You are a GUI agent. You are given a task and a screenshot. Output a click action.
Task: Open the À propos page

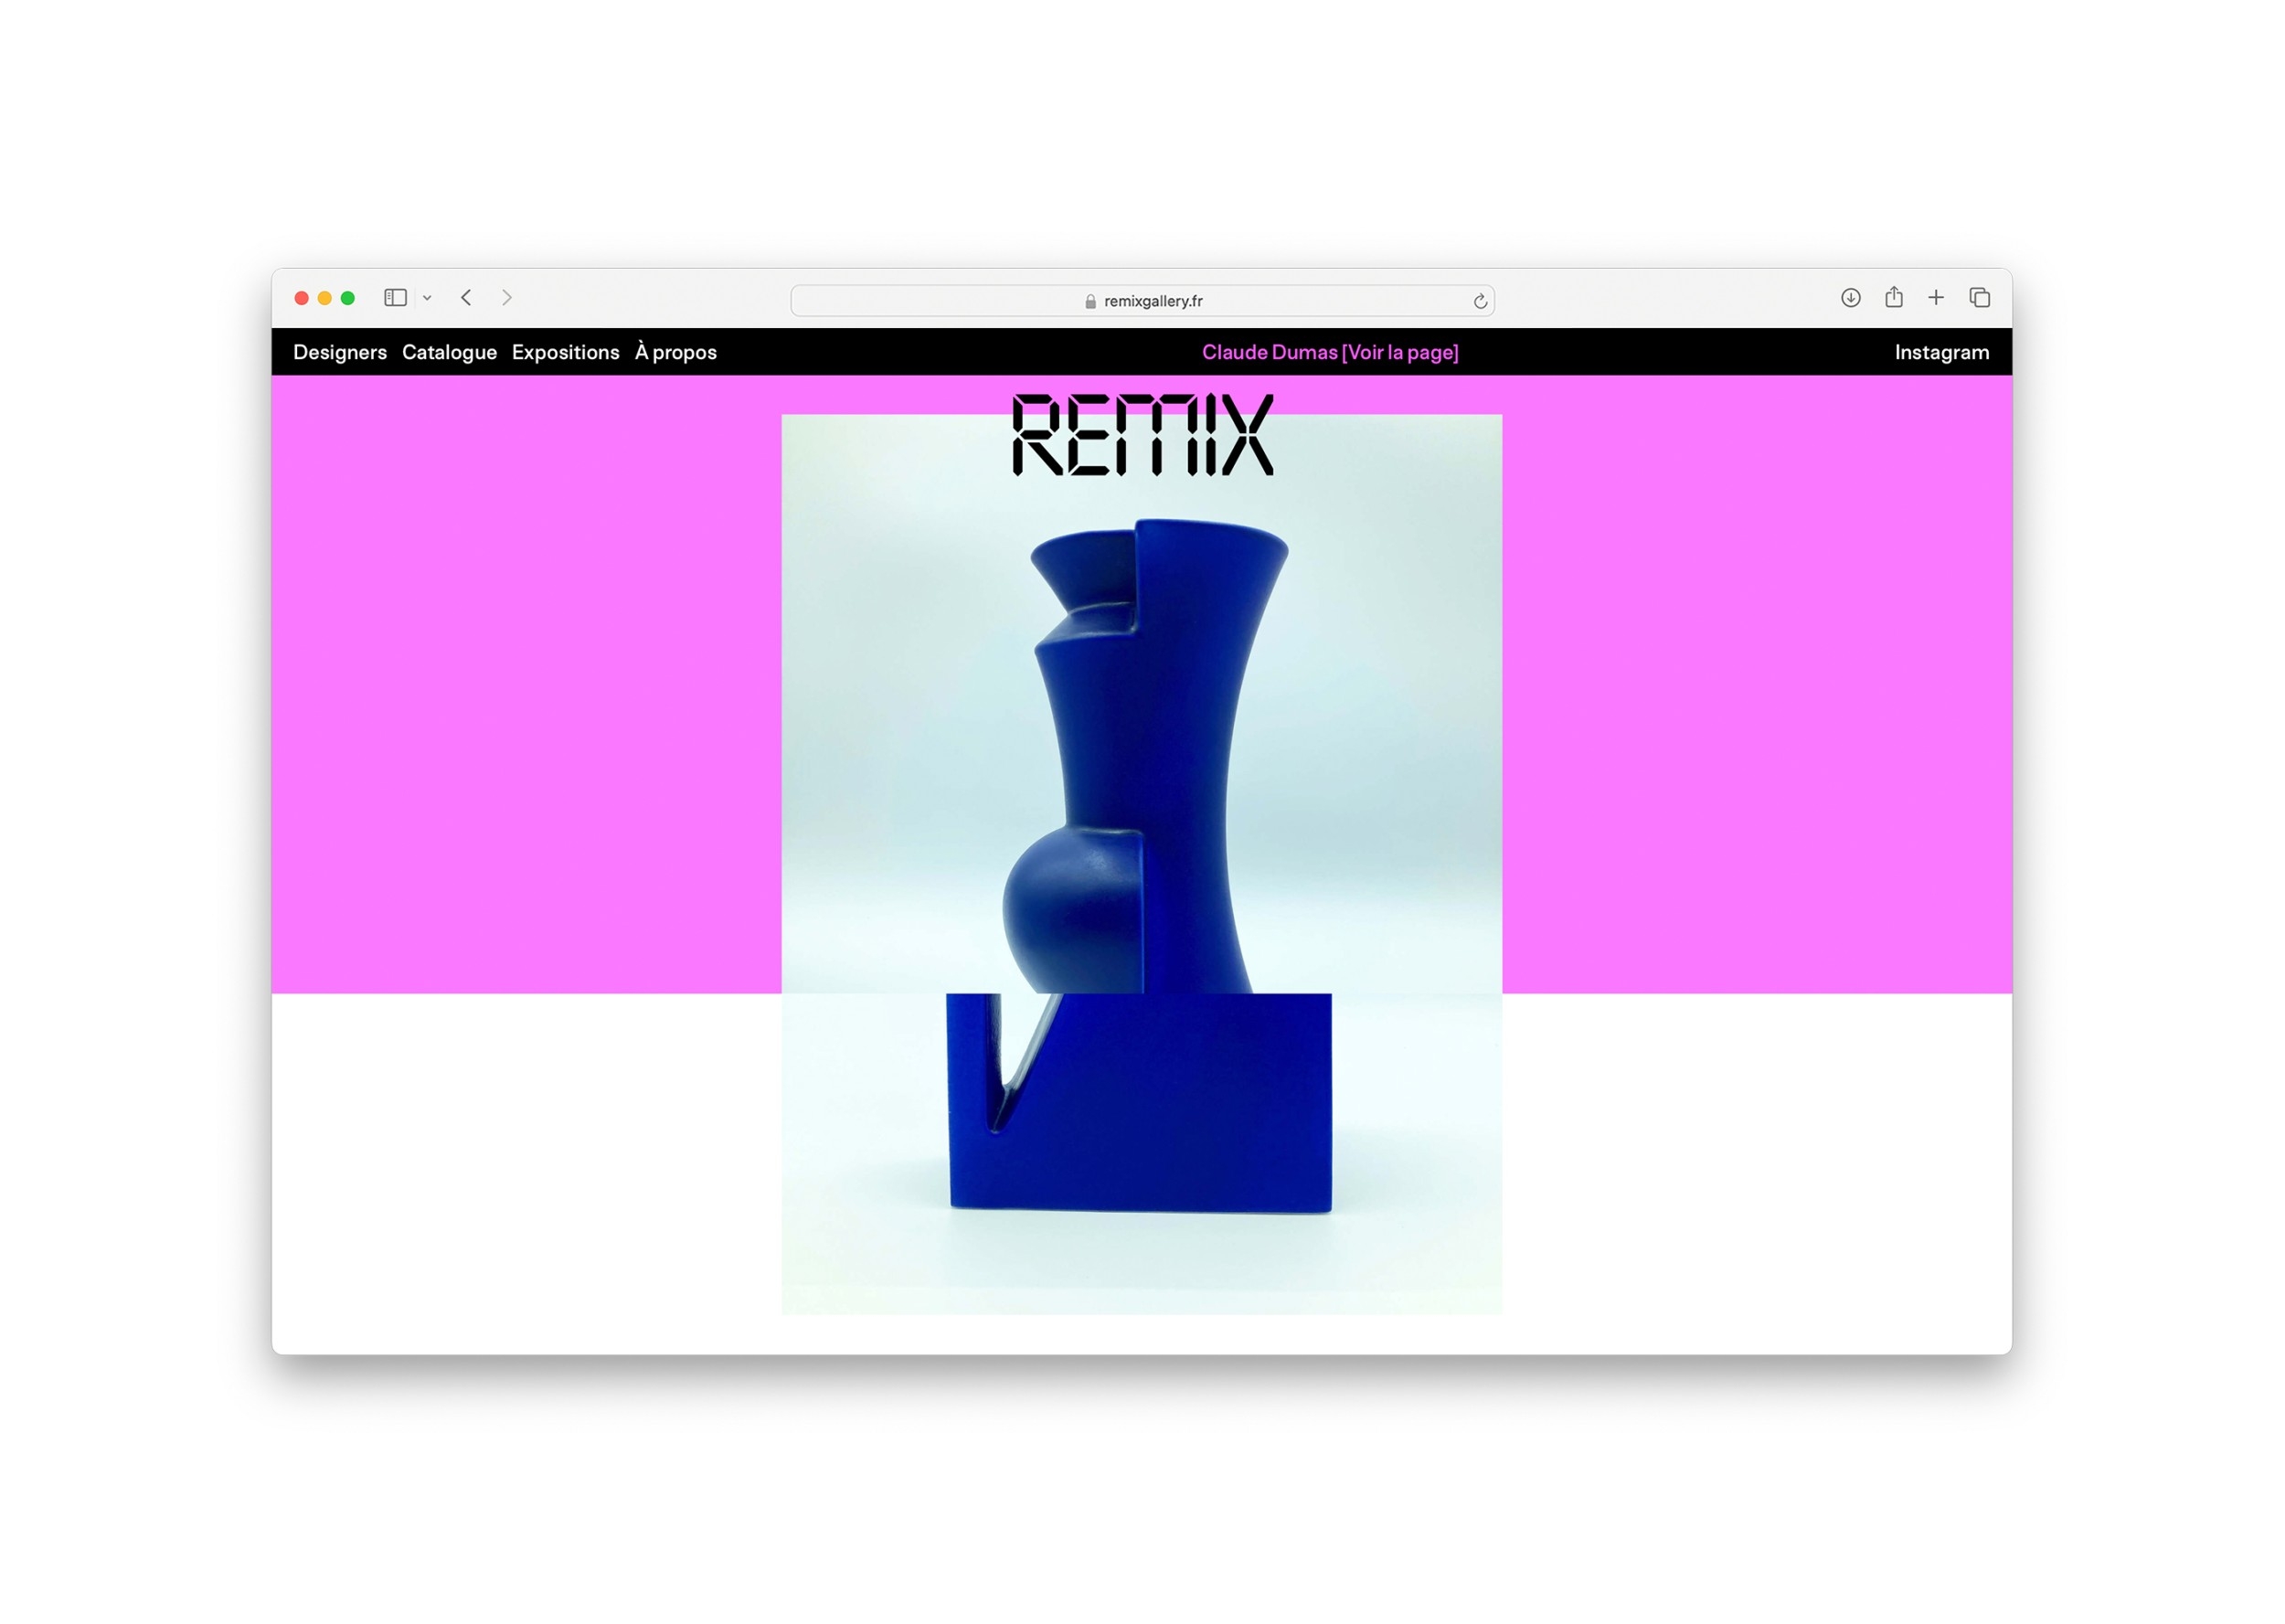pos(676,352)
